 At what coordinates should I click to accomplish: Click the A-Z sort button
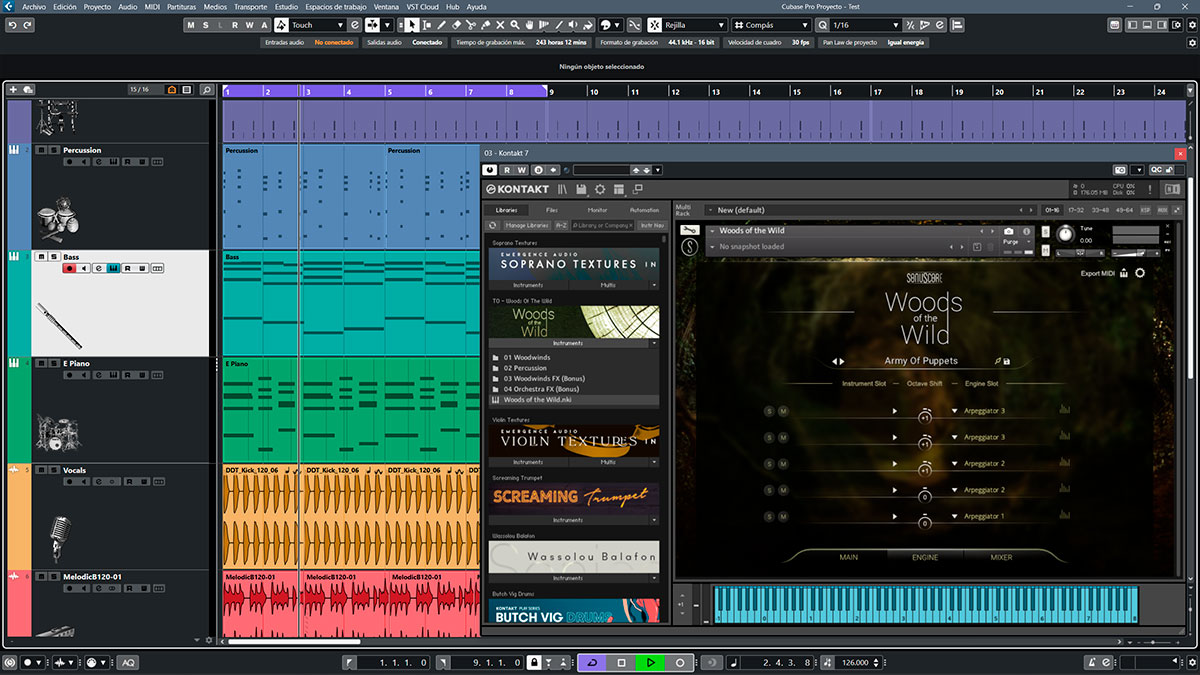(561, 225)
